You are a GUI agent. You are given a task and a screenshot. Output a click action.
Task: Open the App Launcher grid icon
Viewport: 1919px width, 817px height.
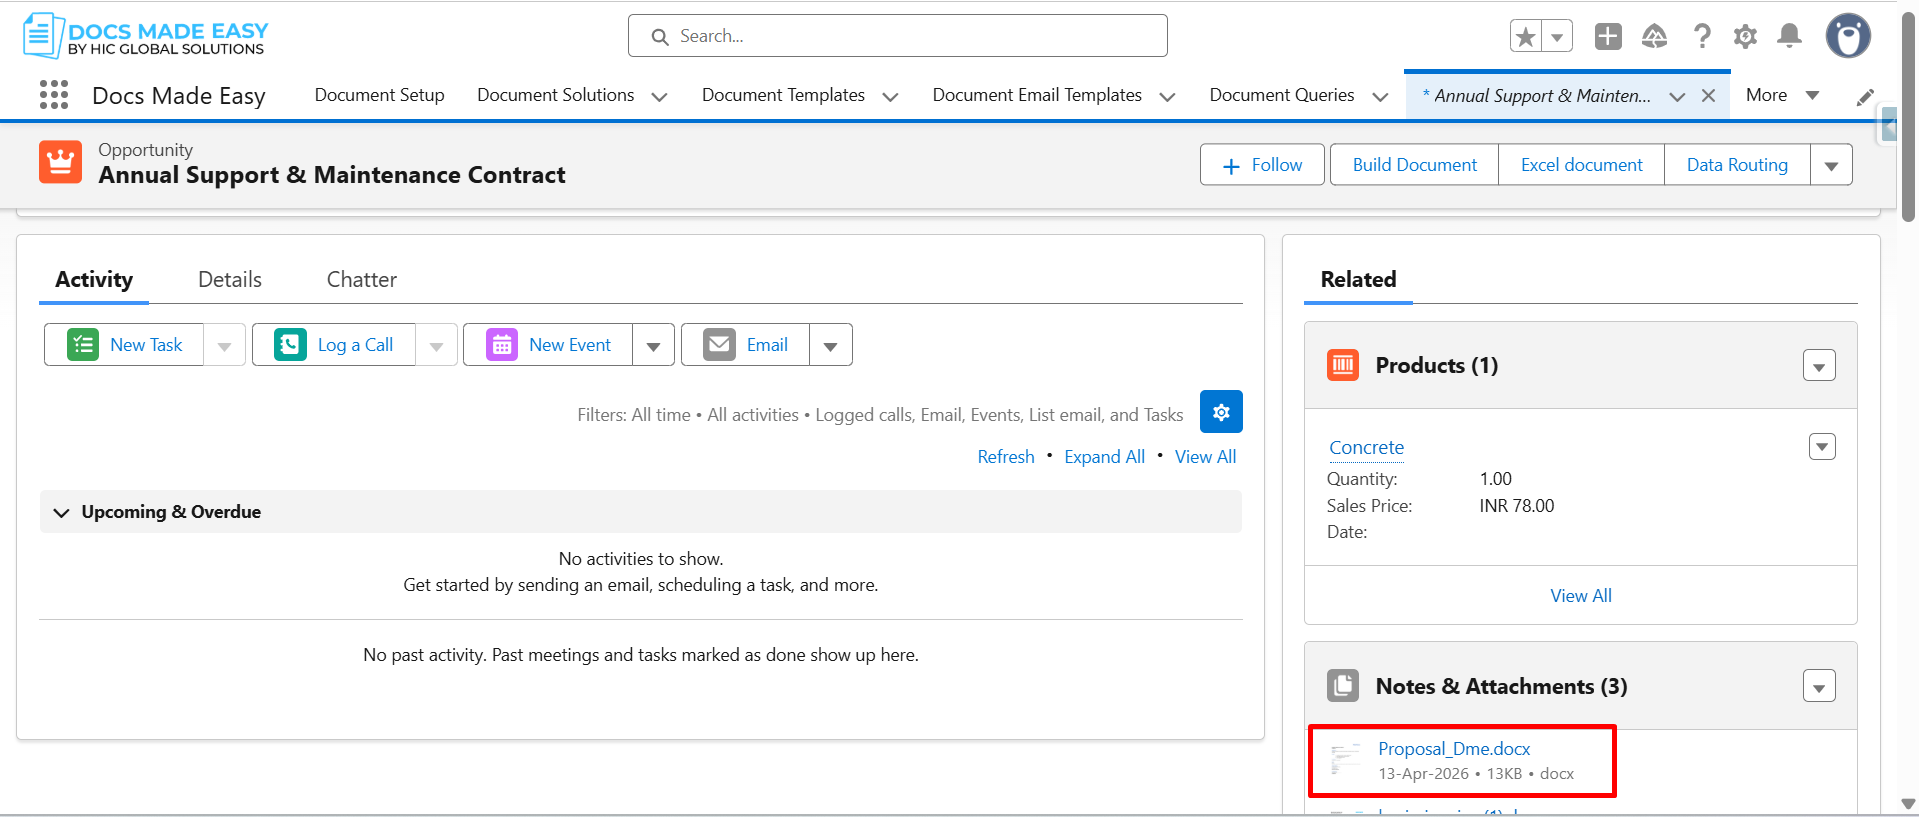point(54,95)
